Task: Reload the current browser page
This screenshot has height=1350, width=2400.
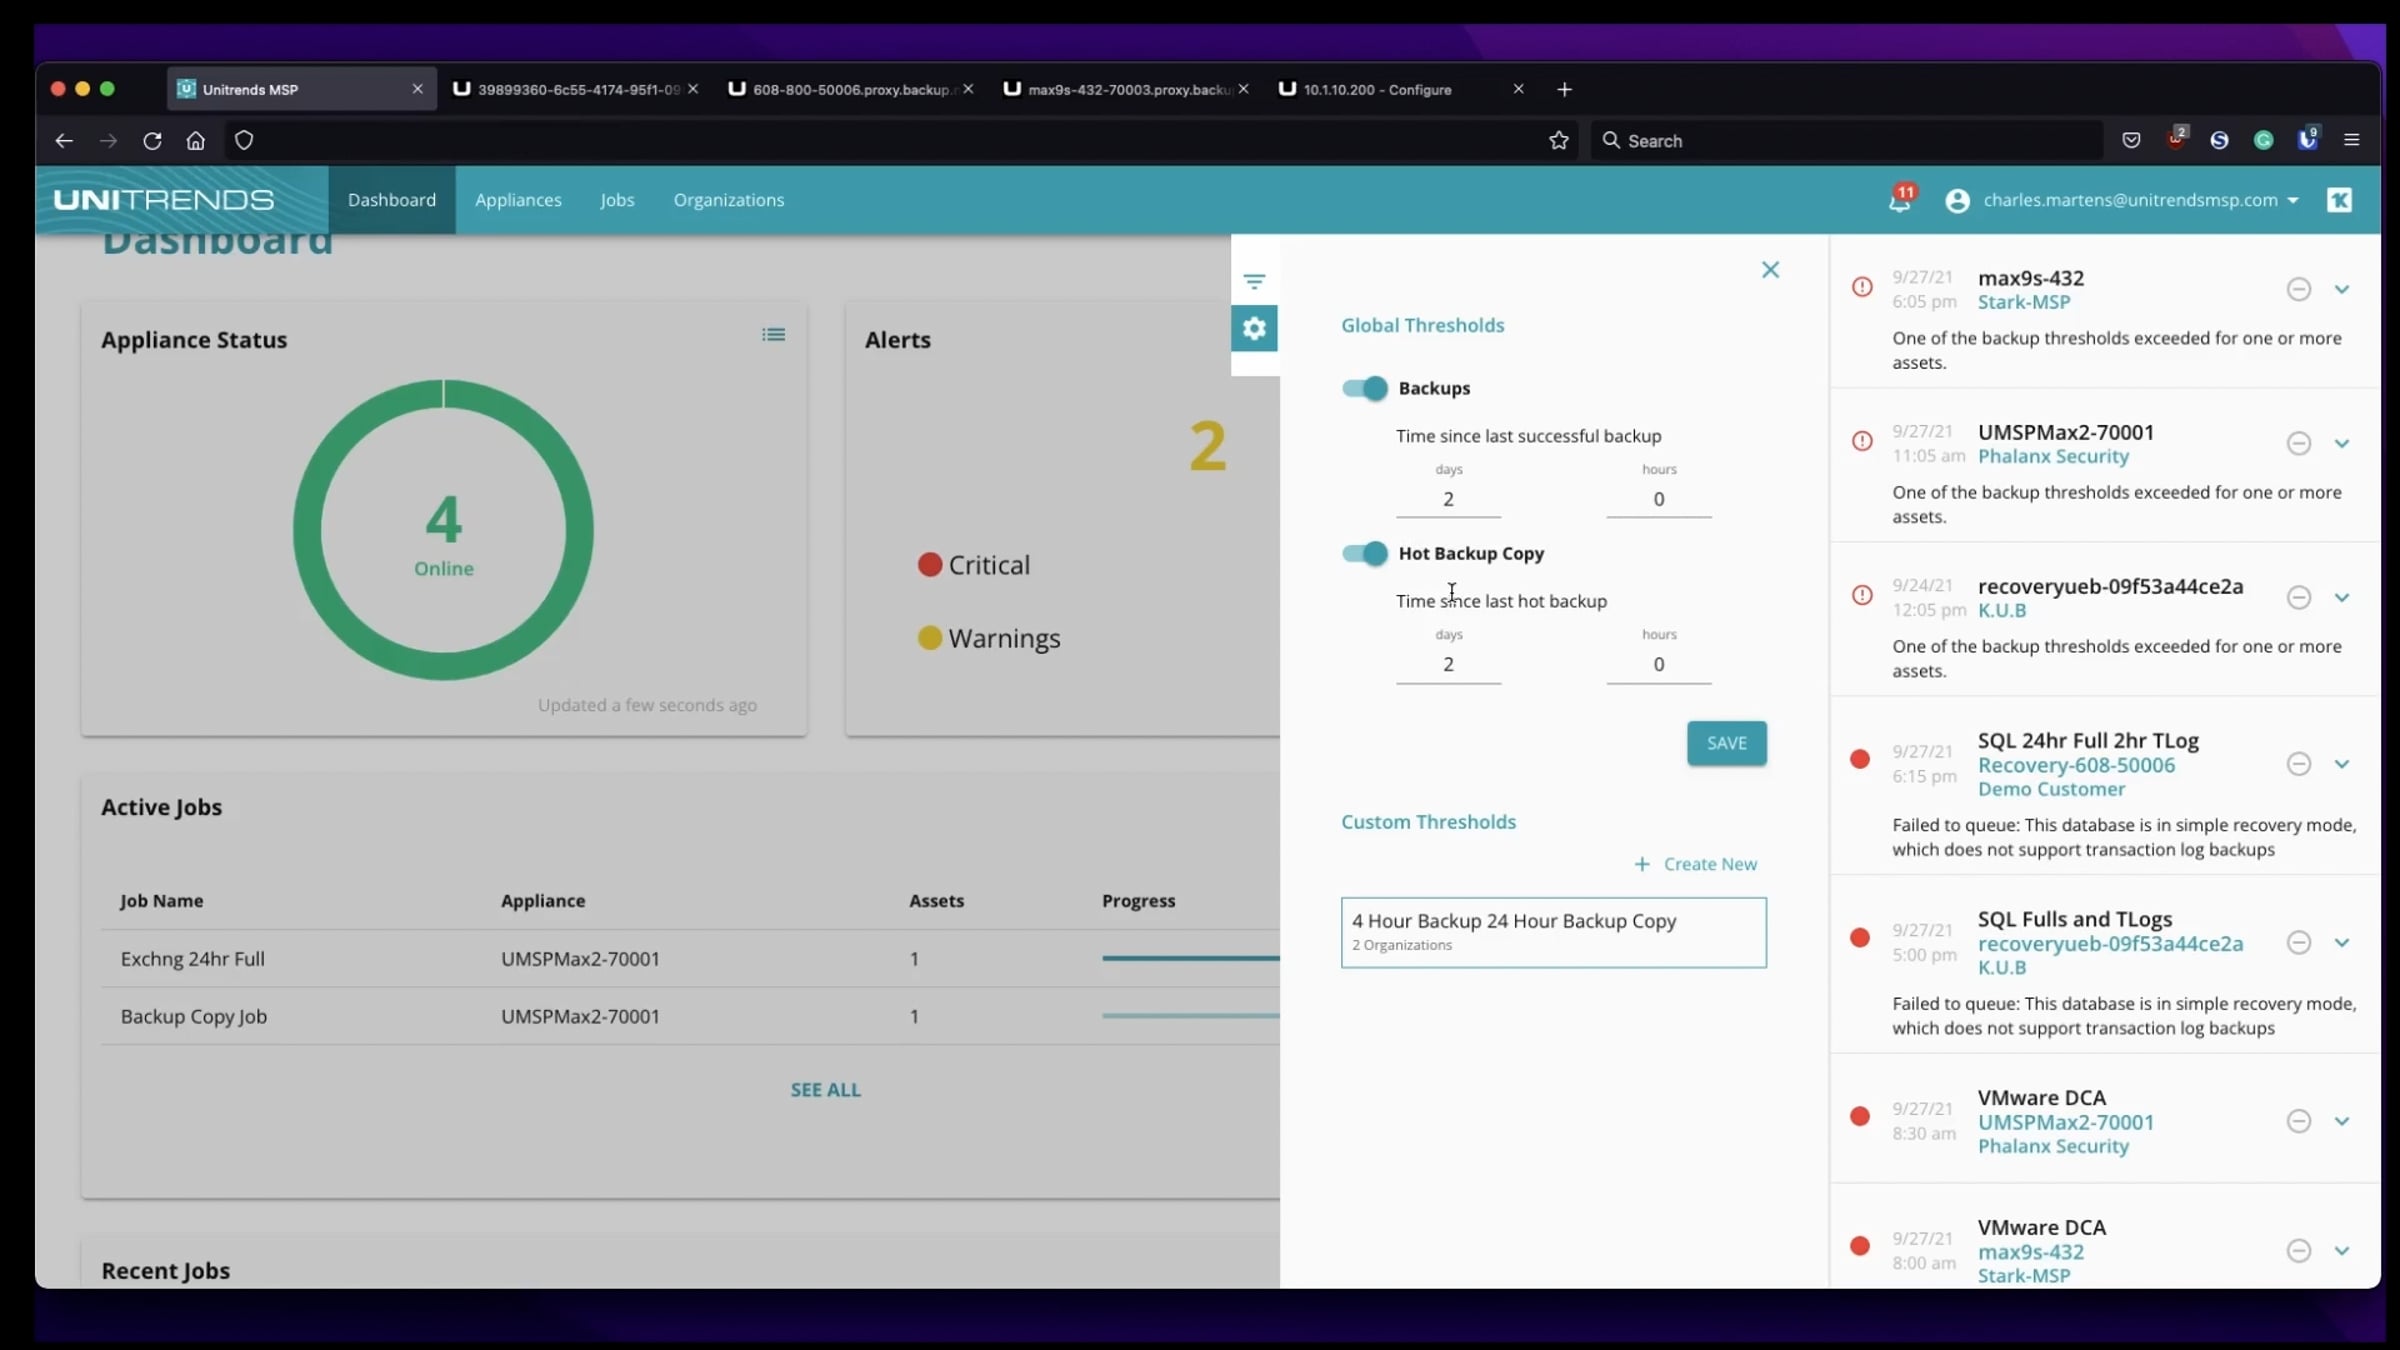Action: click(152, 141)
